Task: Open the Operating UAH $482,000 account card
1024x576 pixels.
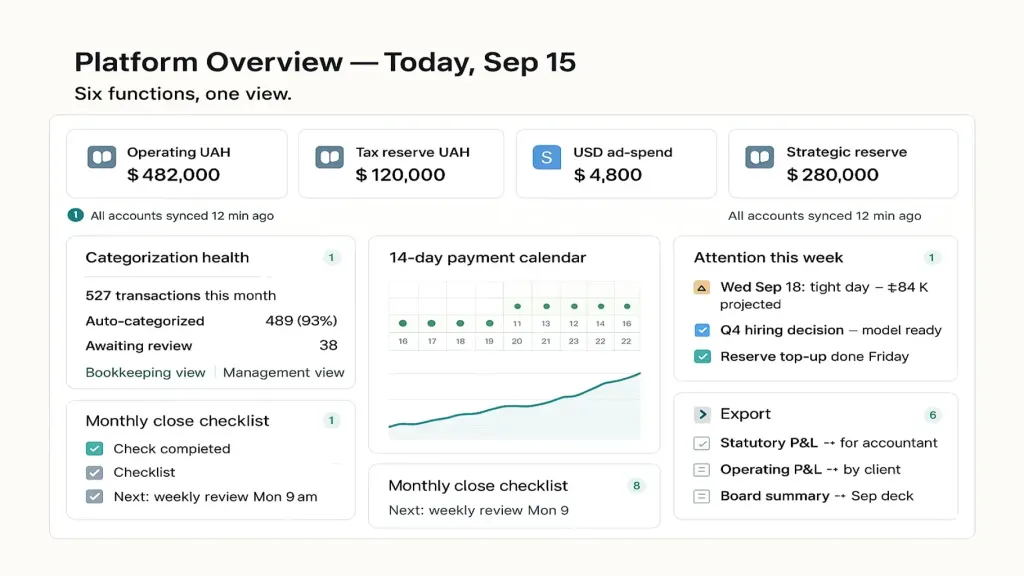Action: (177, 164)
